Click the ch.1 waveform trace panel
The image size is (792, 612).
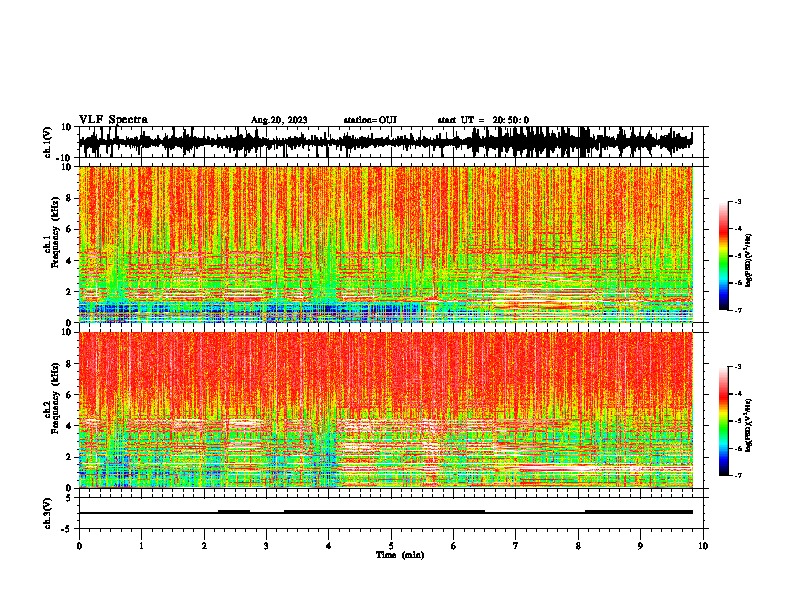tap(393, 142)
